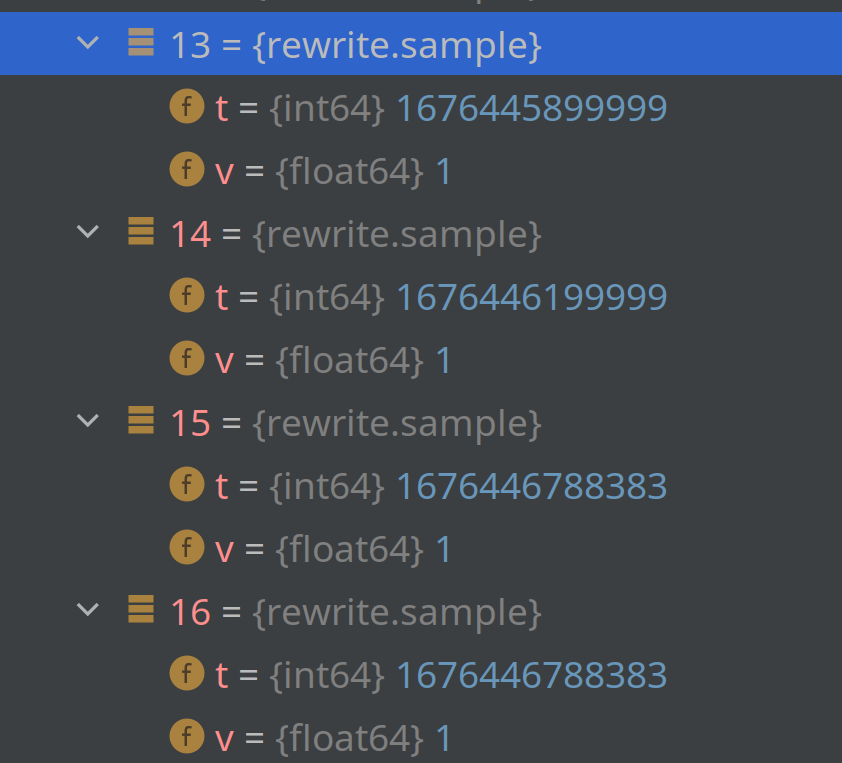Screen dimensions: 842x763
Task: Click field icon of t under element 16
Action: pyautogui.click(x=187, y=673)
